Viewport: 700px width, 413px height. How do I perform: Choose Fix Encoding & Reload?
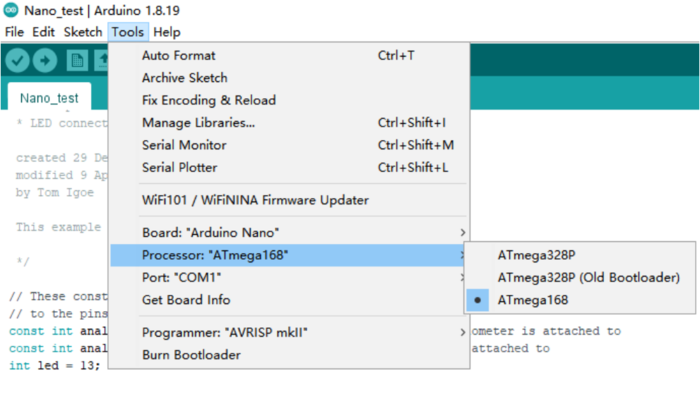coord(289,100)
